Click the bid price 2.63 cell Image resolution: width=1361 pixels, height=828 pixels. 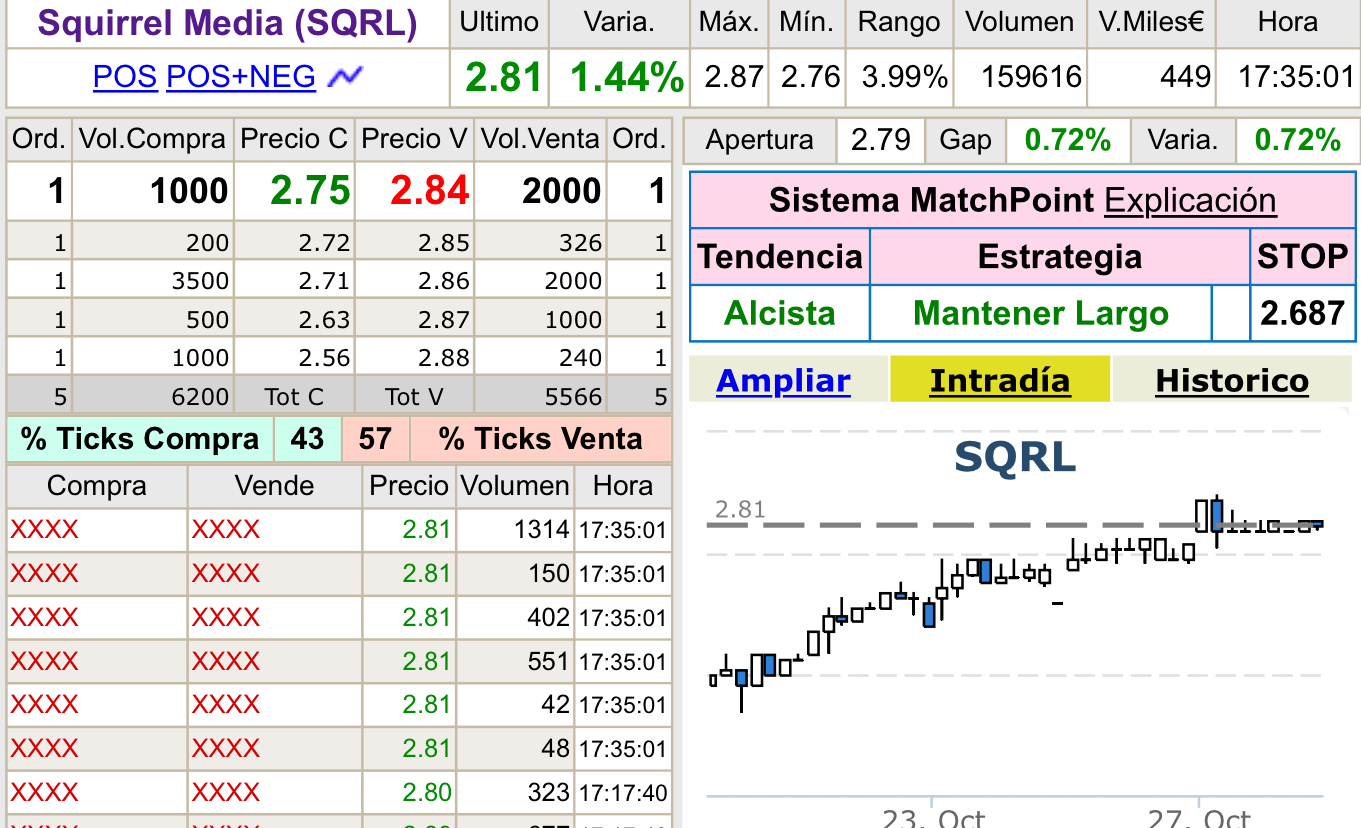(x=294, y=319)
